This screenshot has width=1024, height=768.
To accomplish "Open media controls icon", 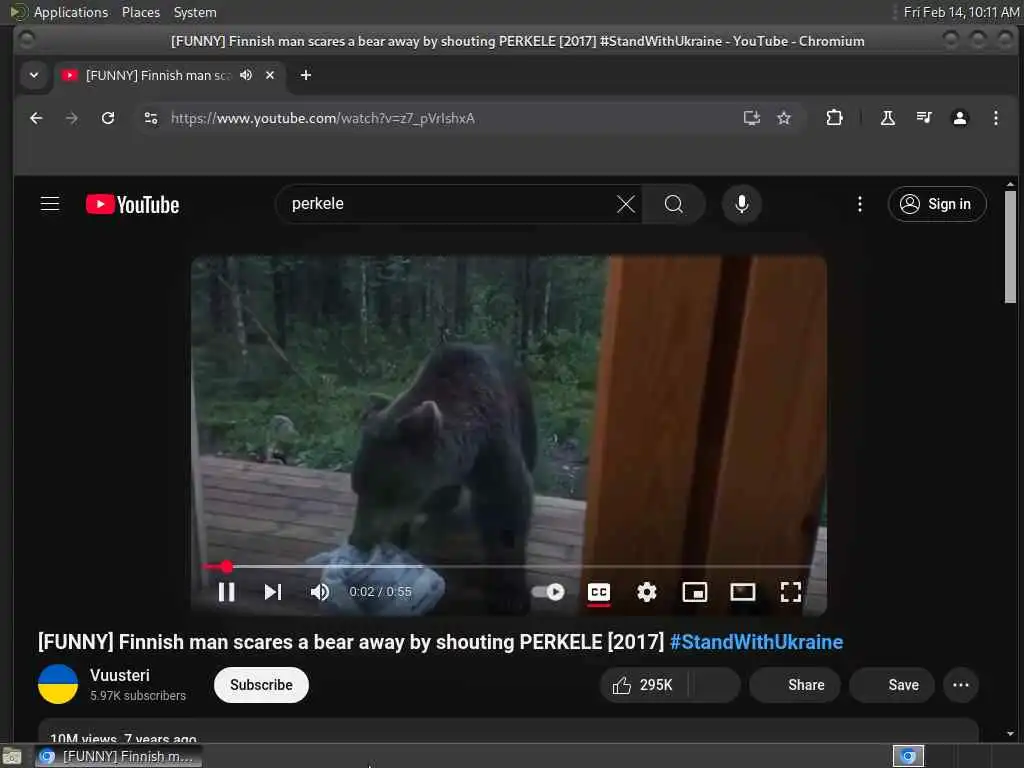I will click(x=924, y=118).
